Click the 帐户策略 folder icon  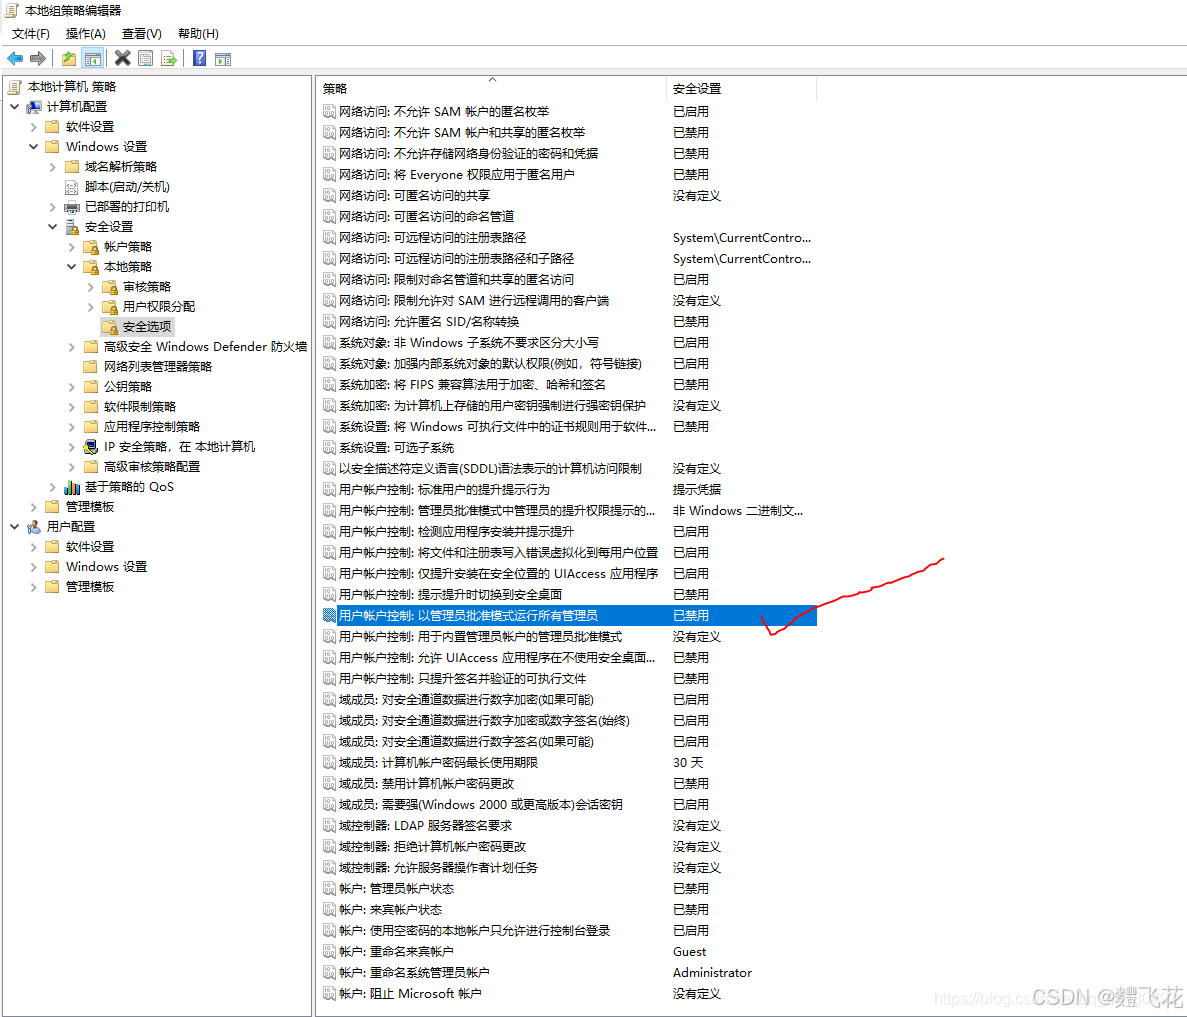(91, 247)
